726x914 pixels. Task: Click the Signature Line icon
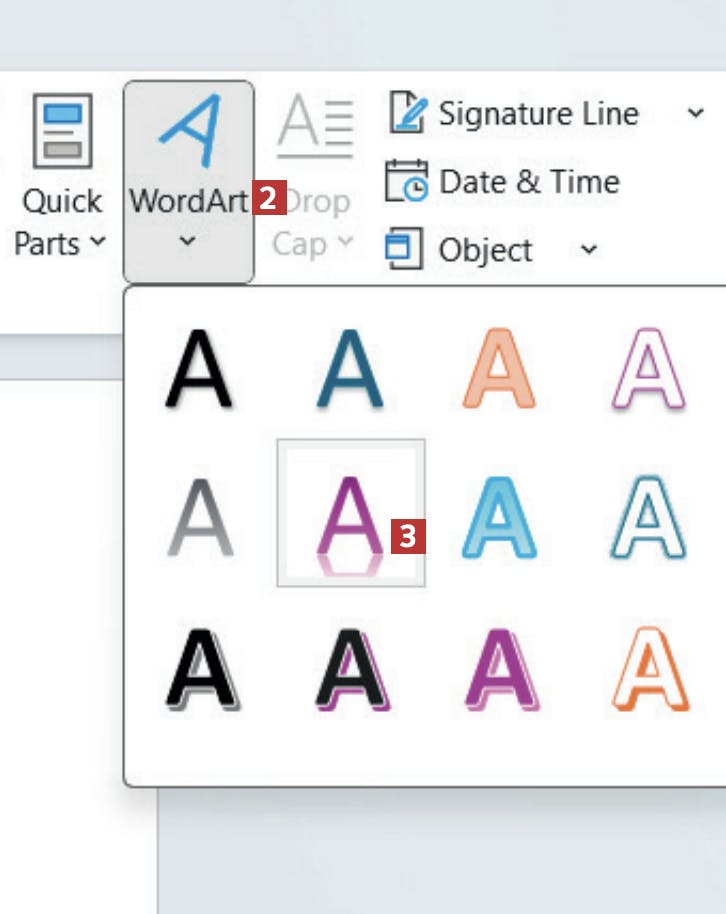coord(408,113)
